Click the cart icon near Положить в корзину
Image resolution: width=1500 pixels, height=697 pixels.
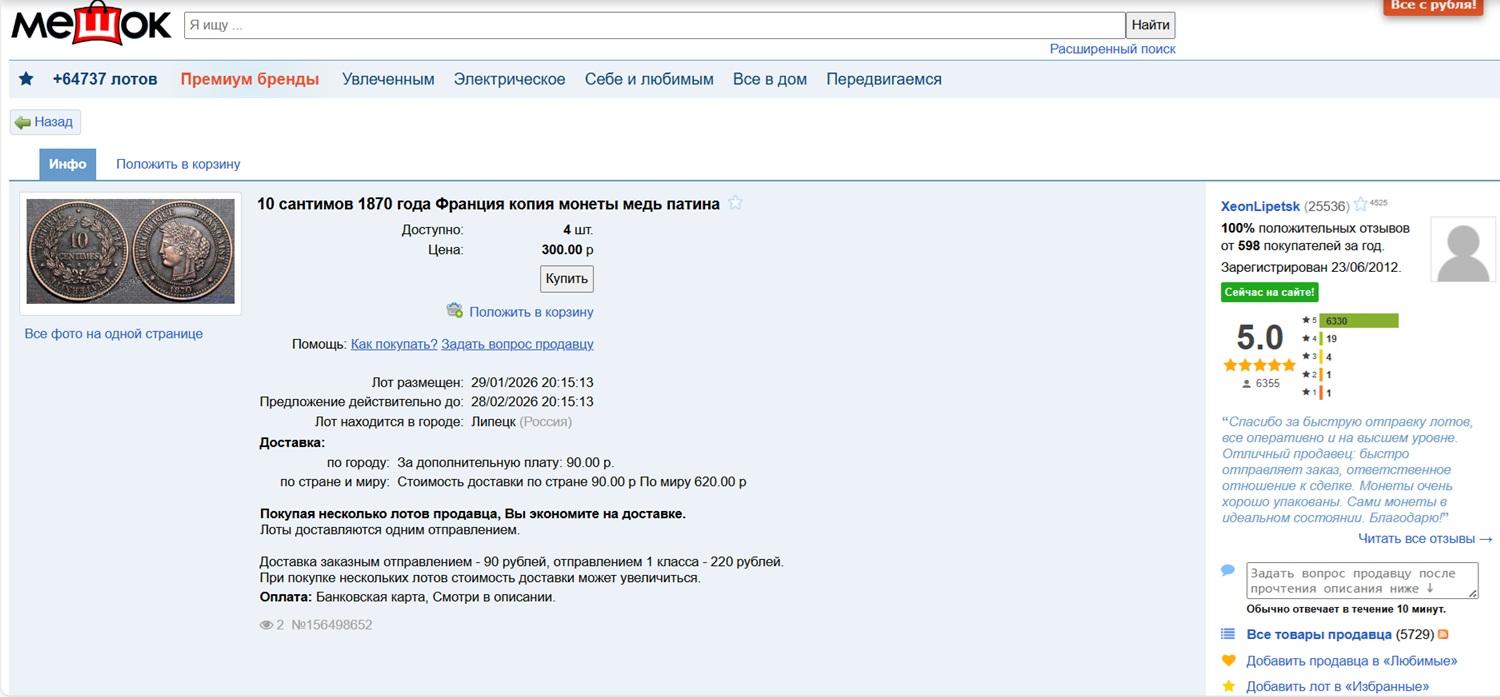(x=454, y=311)
